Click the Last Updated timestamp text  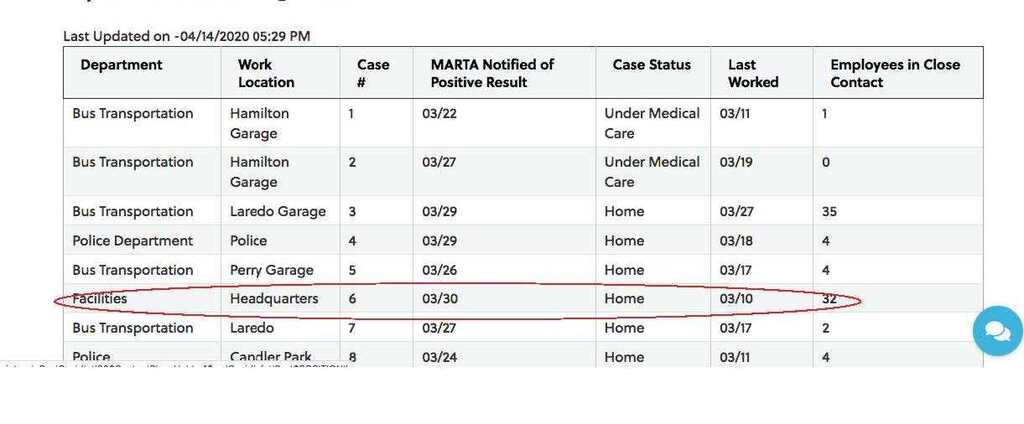pyautogui.click(x=187, y=36)
